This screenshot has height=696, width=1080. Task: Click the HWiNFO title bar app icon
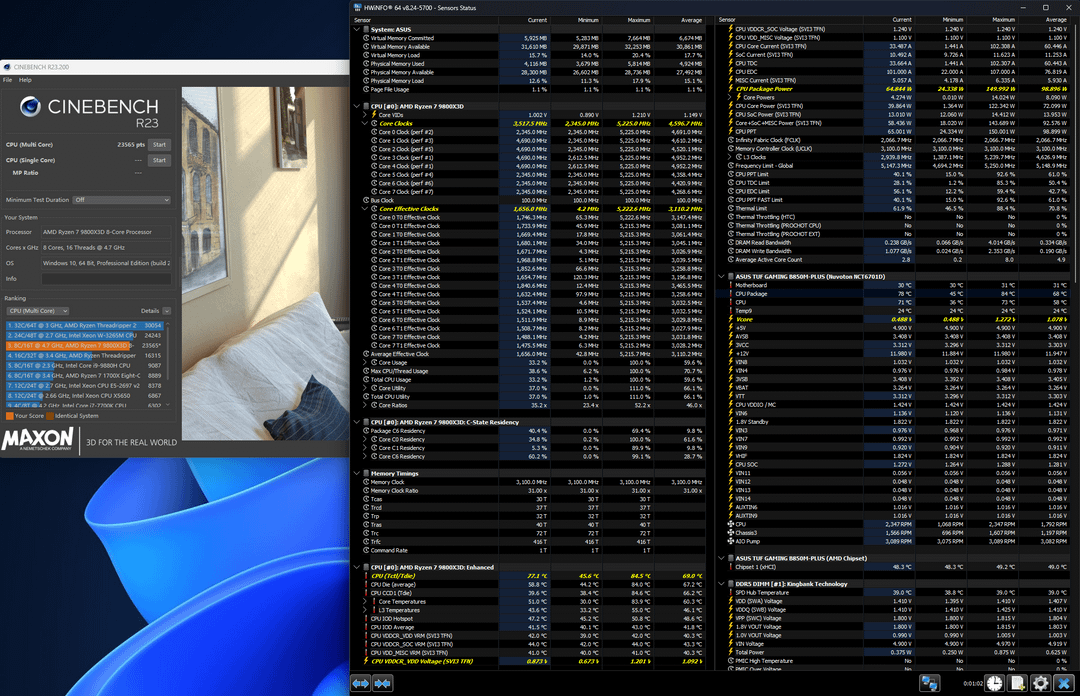357,8
